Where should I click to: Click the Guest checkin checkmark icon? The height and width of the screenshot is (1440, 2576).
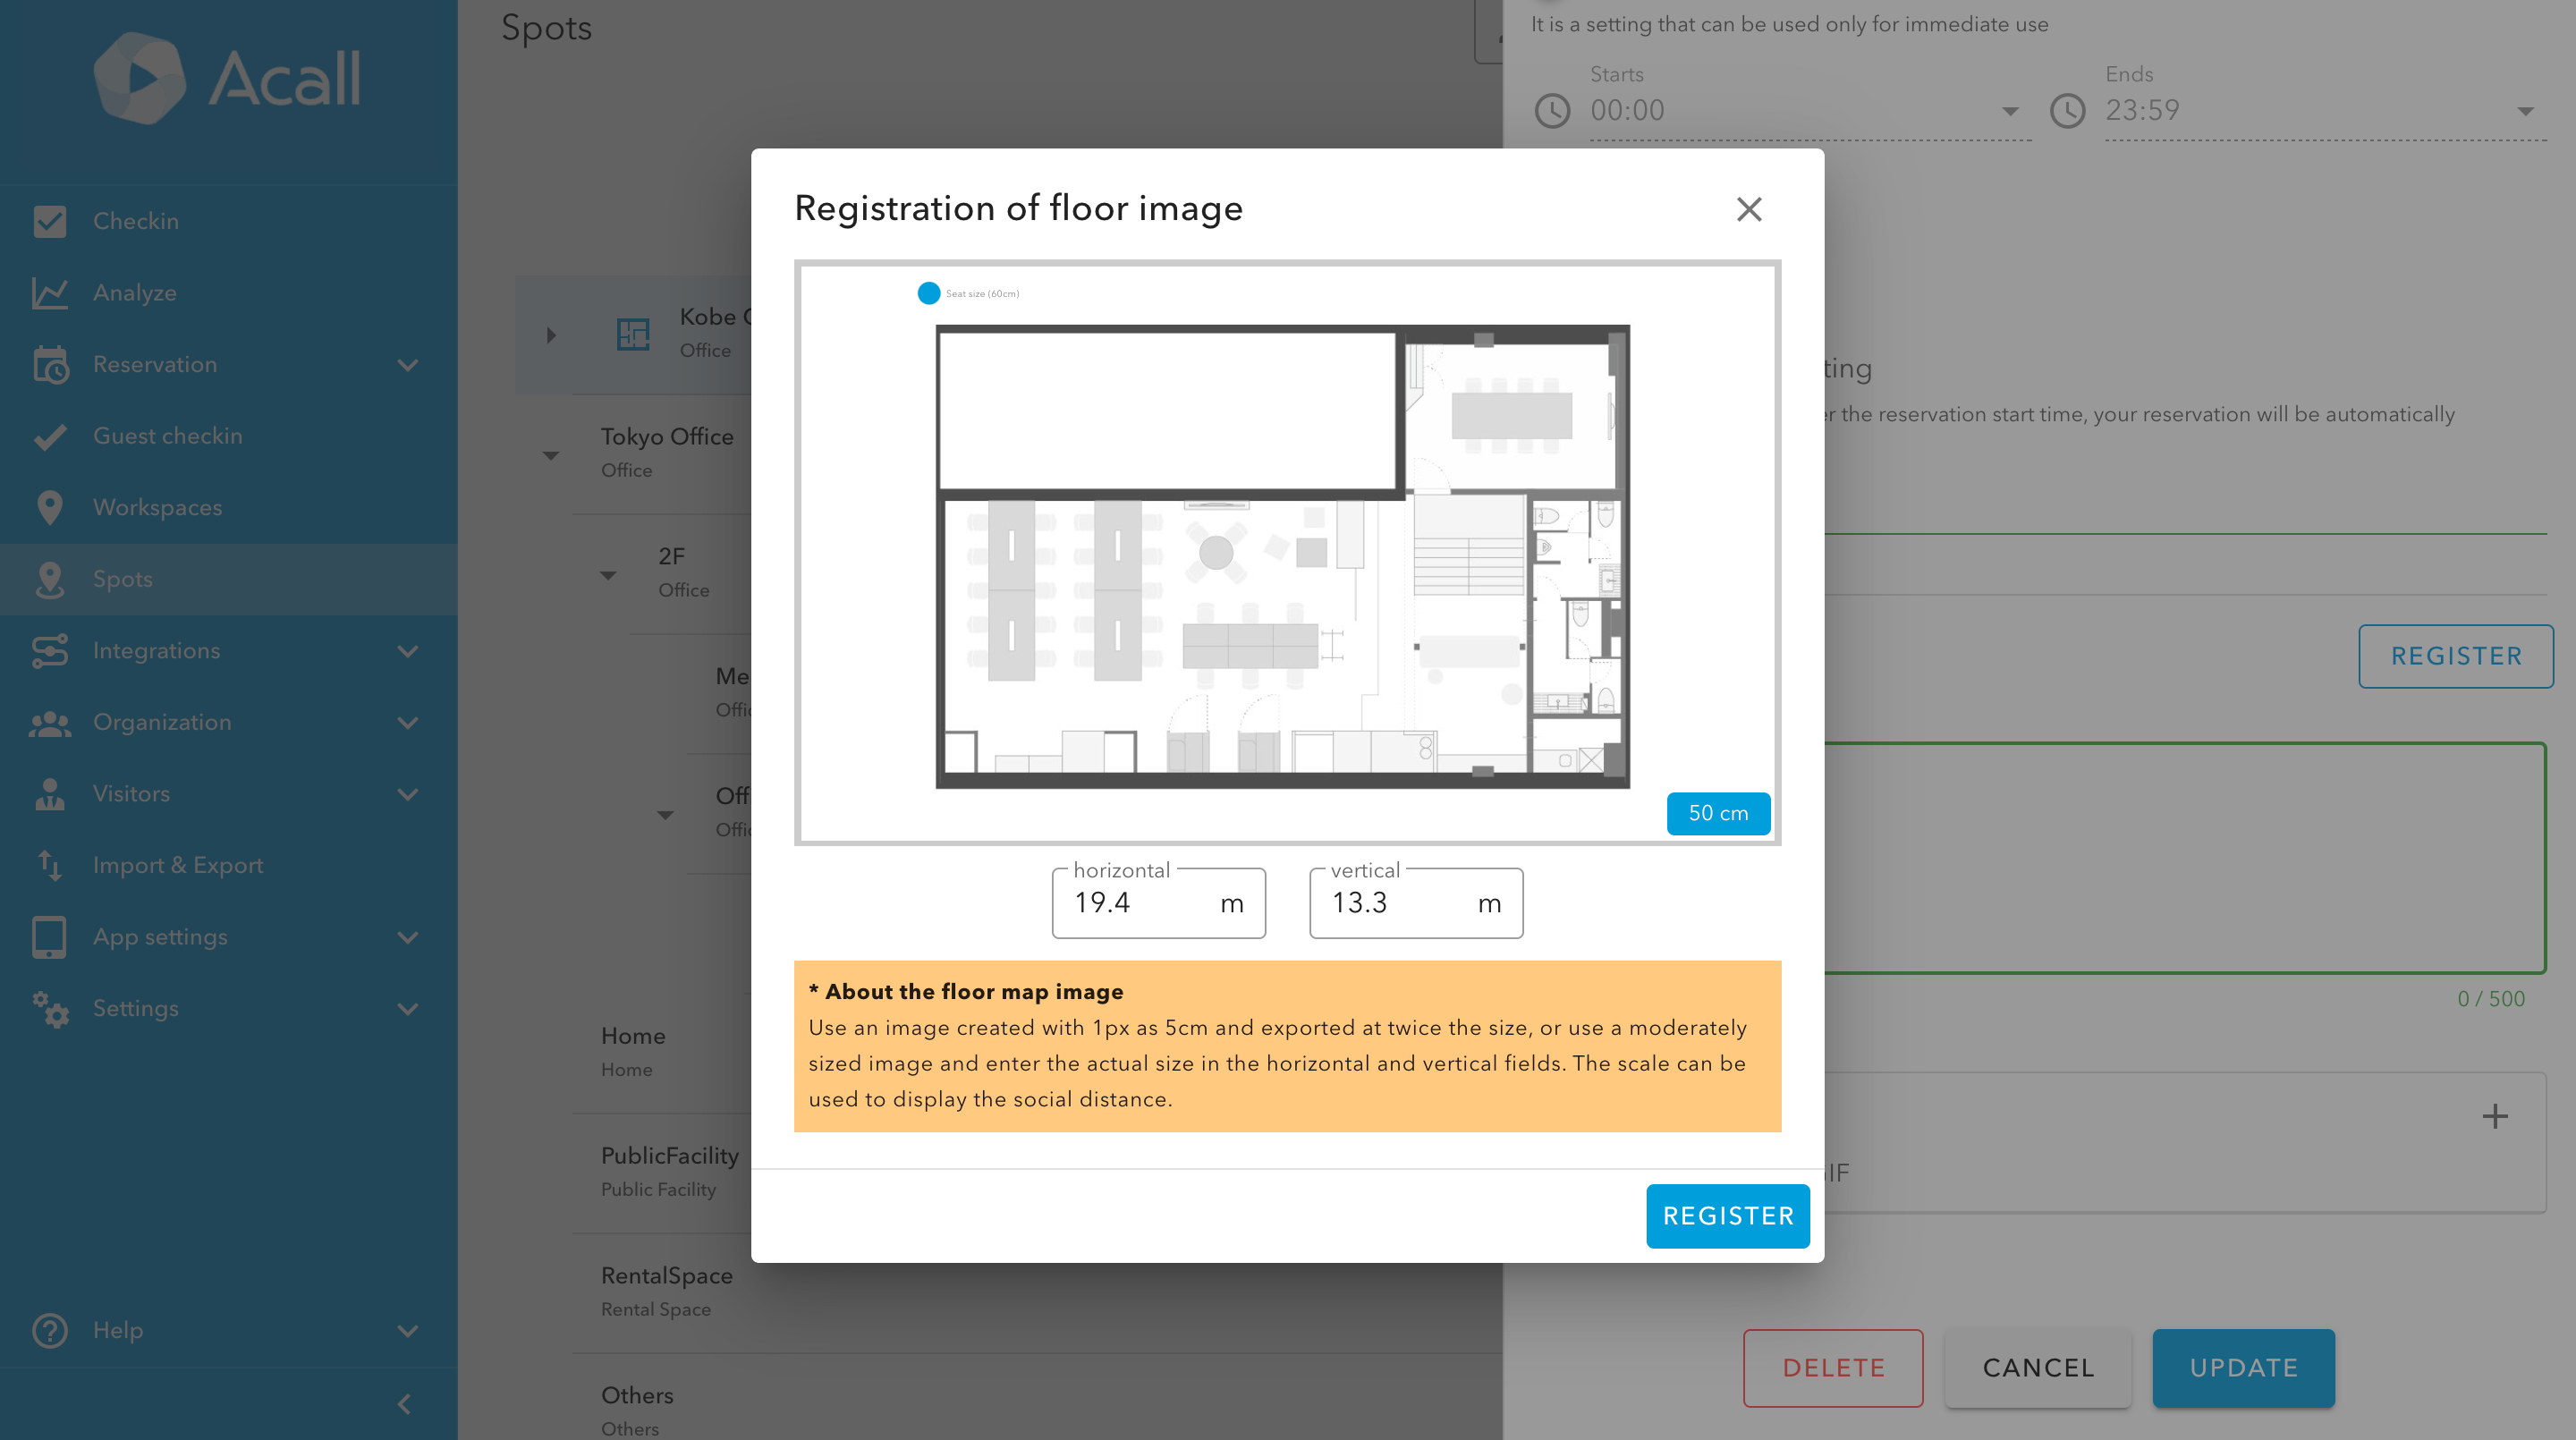click(x=49, y=436)
